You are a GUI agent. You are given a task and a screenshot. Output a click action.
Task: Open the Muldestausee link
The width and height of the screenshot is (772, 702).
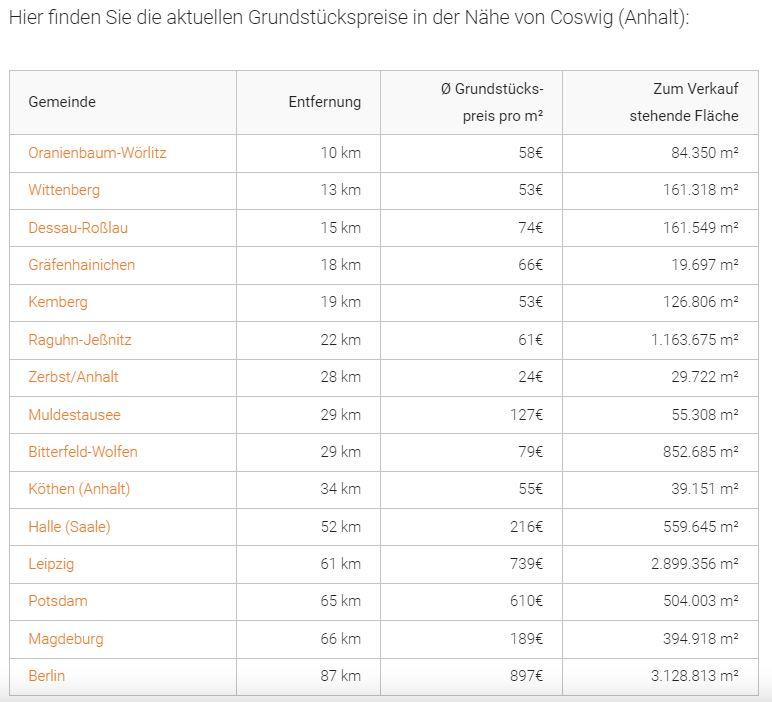click(74, 415)
